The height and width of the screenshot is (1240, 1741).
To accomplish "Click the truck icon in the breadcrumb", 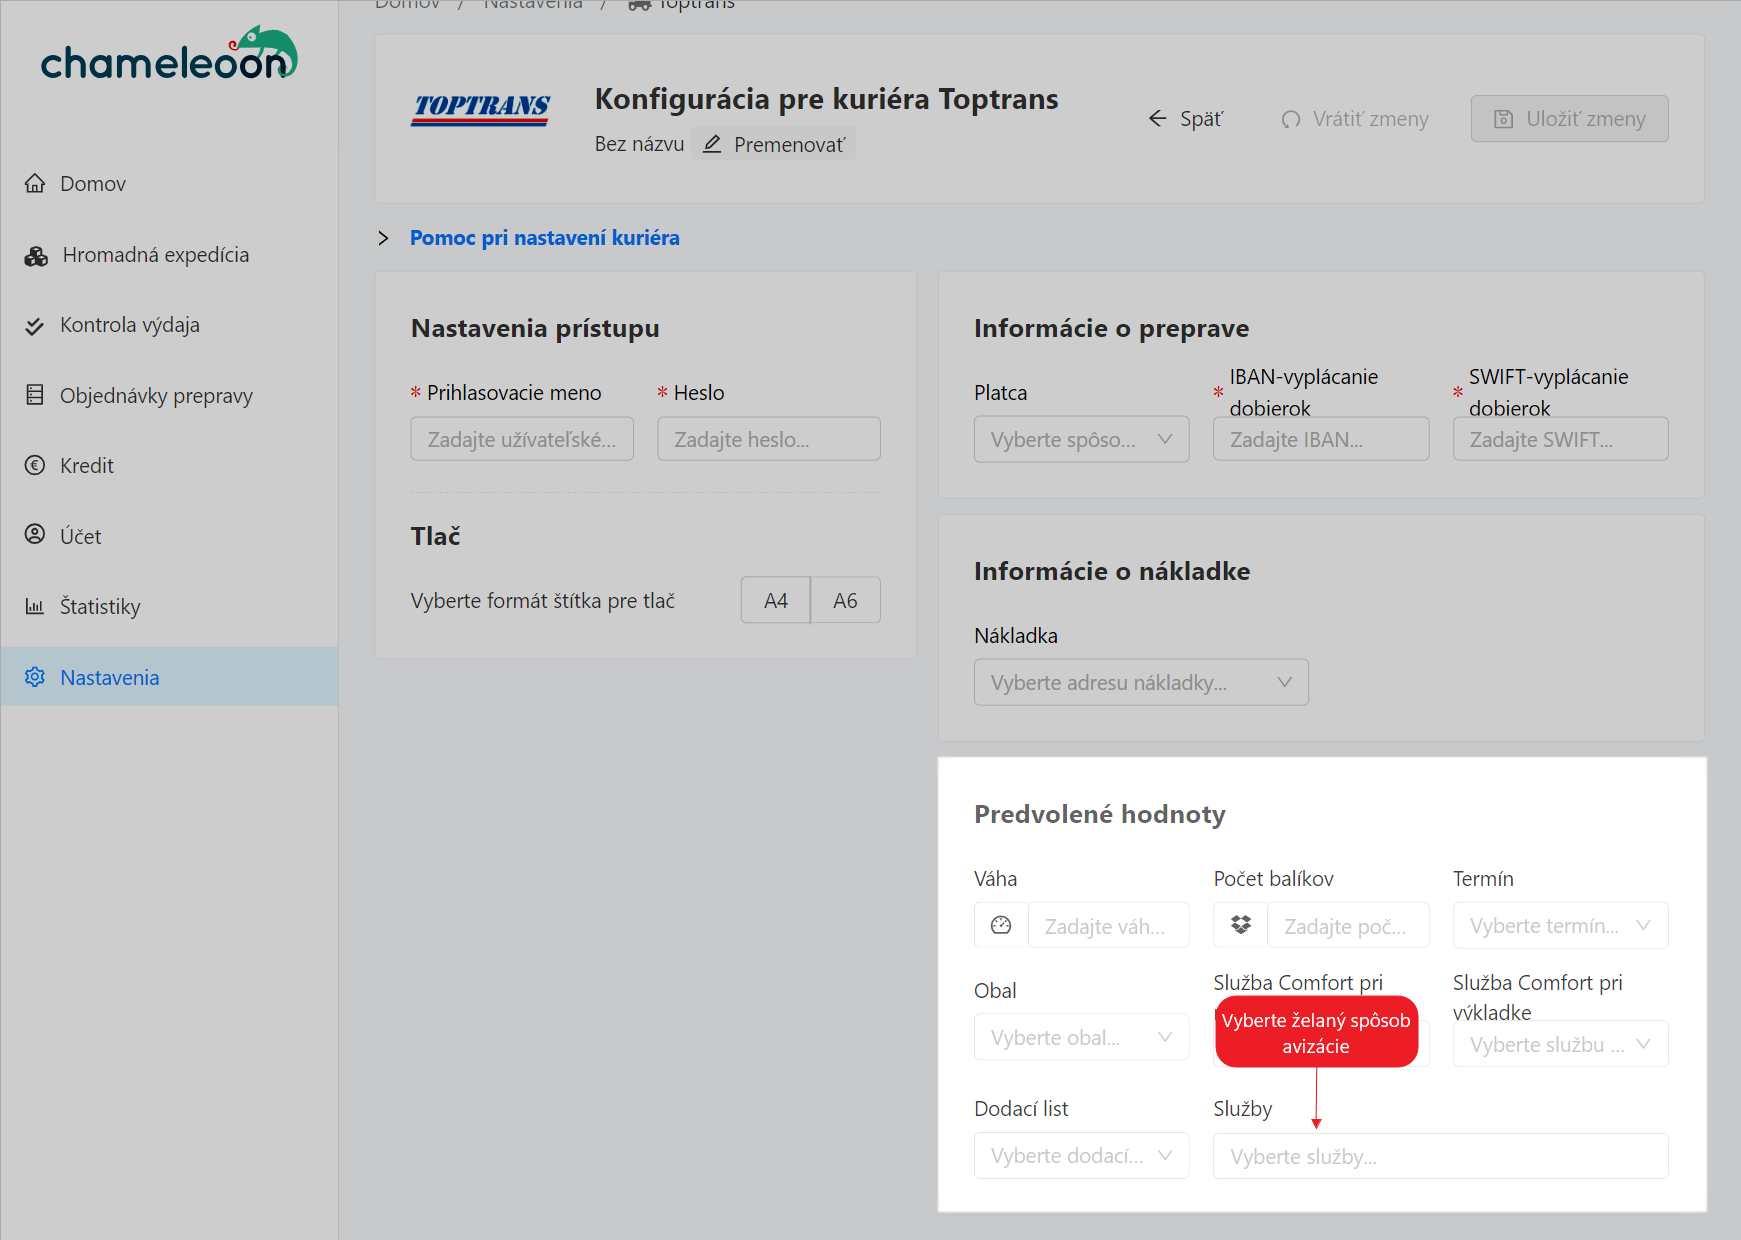I will pyautogui.click(x=639, y=5).
